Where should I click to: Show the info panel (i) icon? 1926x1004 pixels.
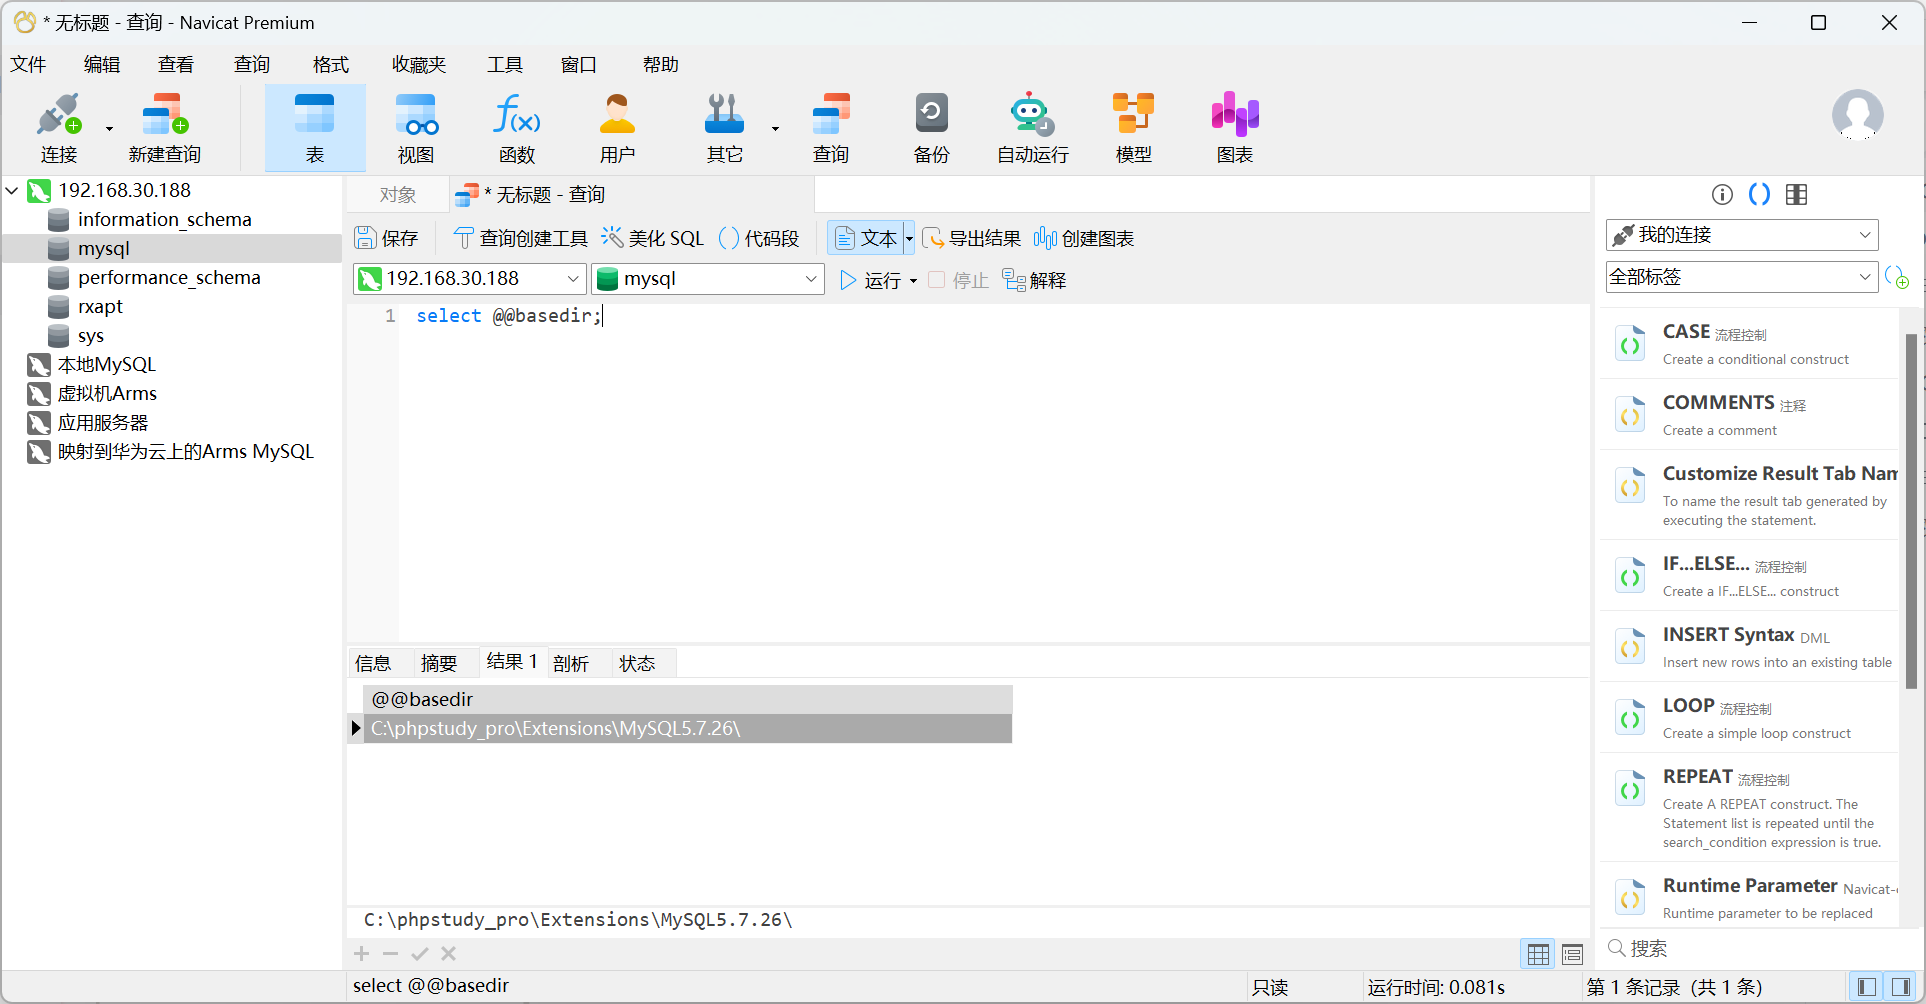click(x=1722, y=195)
